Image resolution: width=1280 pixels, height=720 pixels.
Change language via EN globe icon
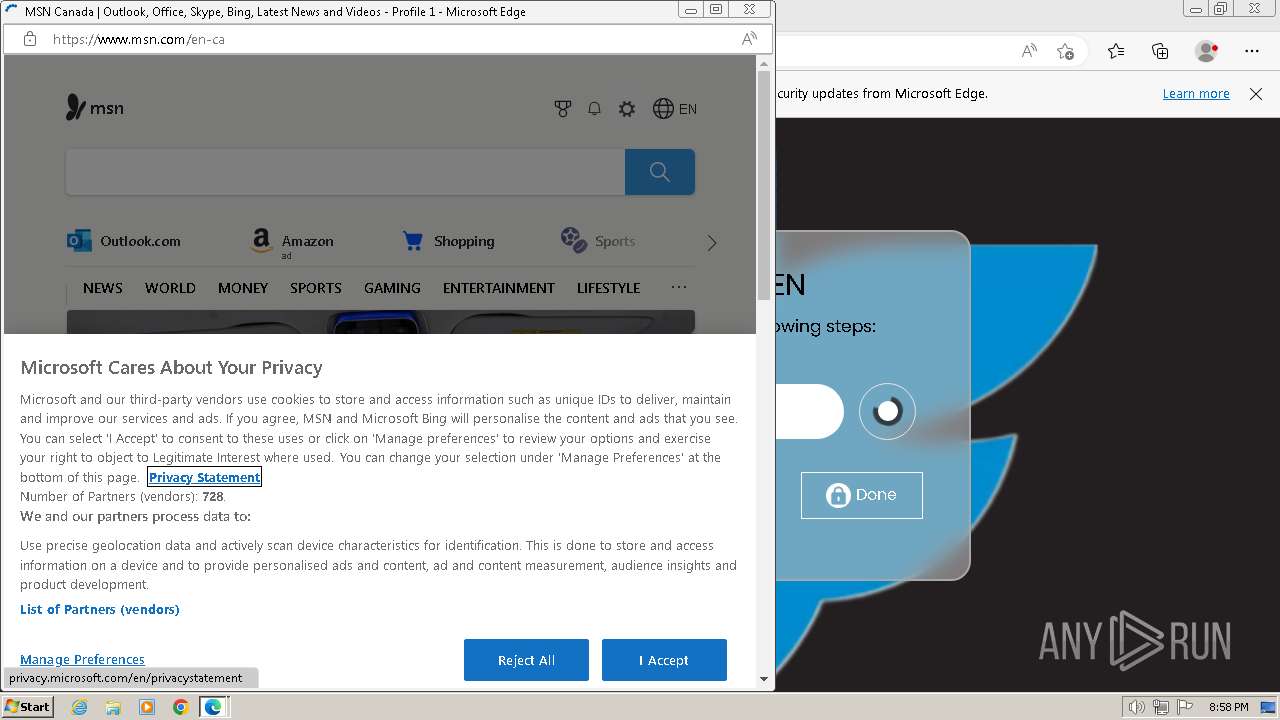(x=675, y=108)
